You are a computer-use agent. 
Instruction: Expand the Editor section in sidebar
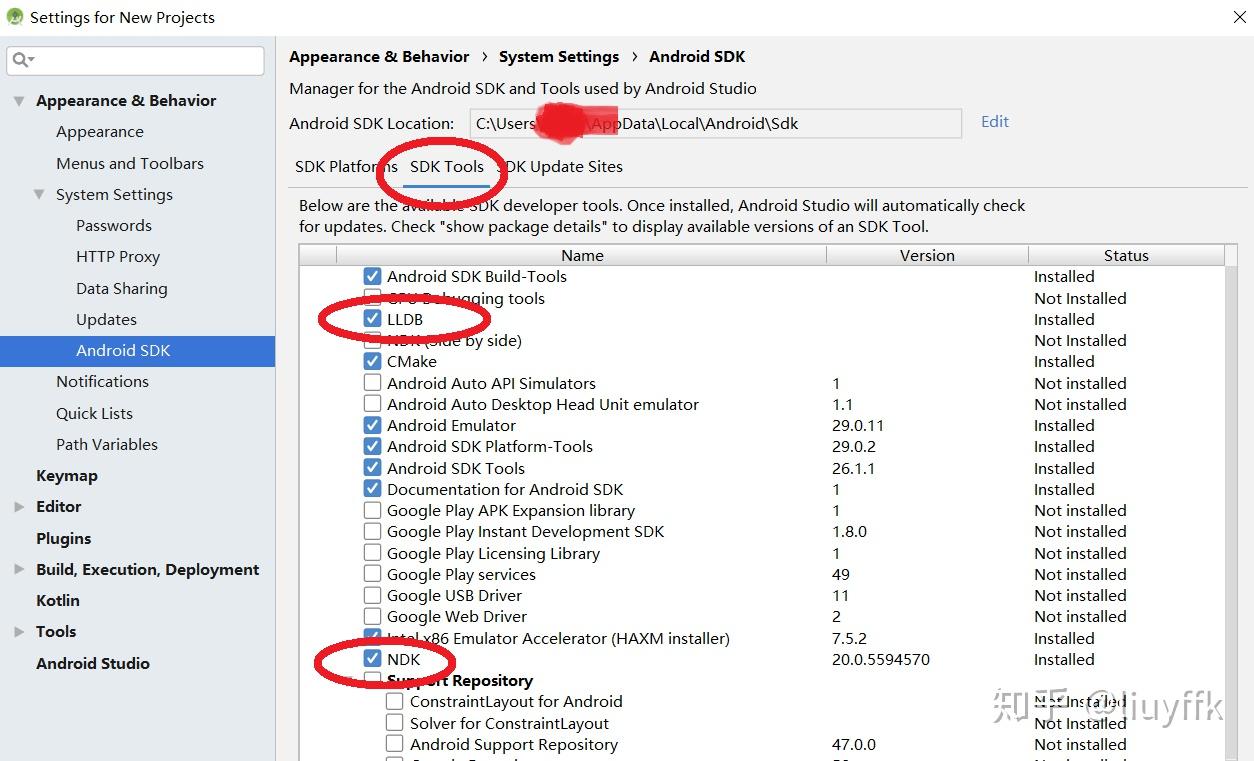click(x=18, y=506)
